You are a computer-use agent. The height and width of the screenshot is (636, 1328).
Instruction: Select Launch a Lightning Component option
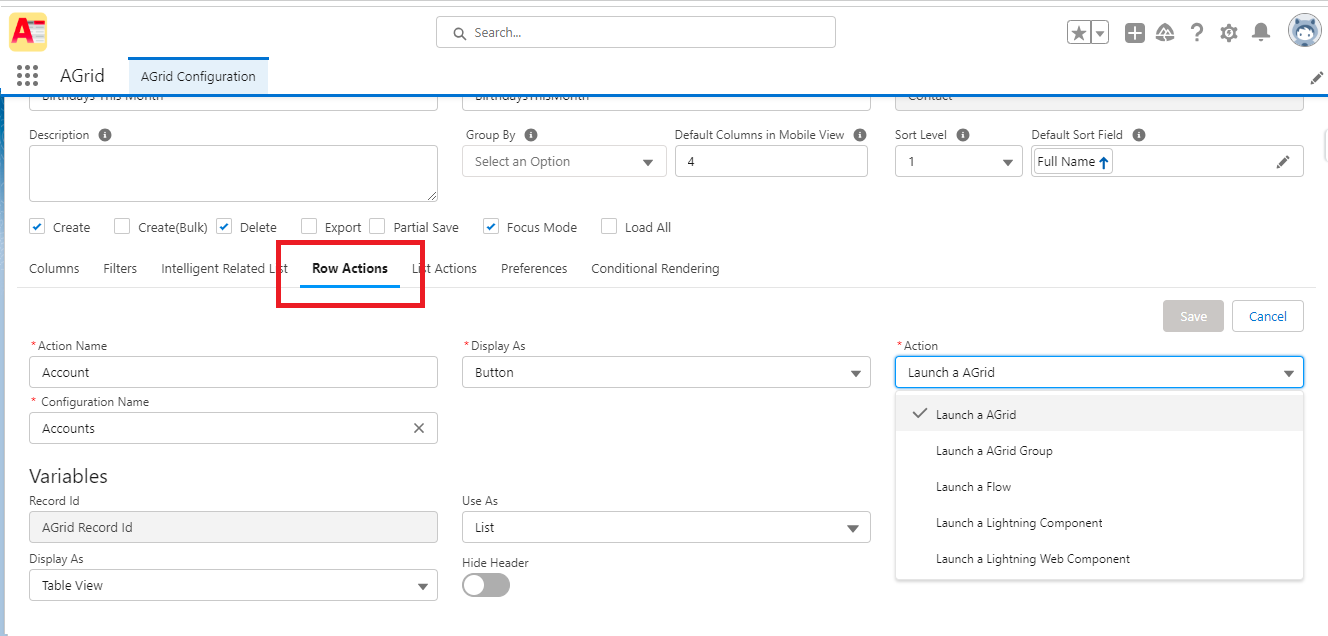pyautogui.click(x=1100, y=523)
